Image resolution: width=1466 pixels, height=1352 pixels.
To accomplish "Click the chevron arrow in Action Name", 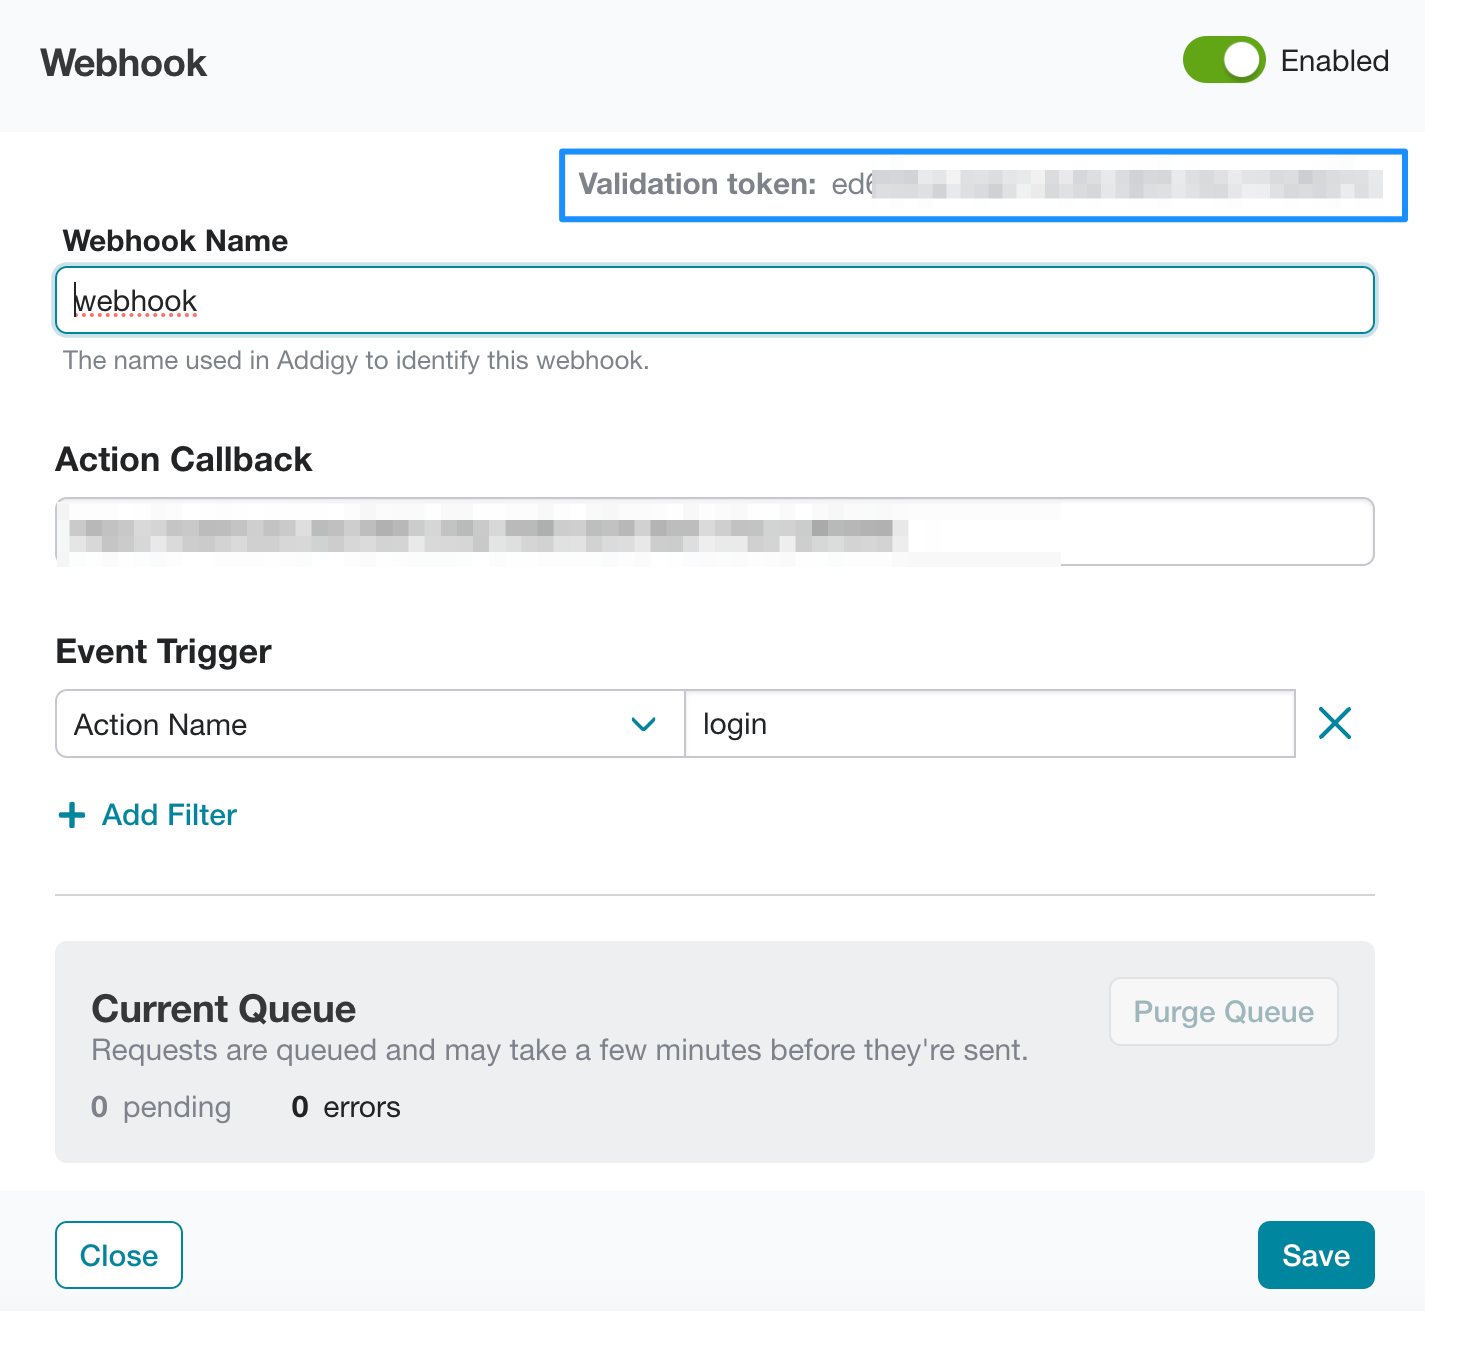I will (x=643, y=724).
